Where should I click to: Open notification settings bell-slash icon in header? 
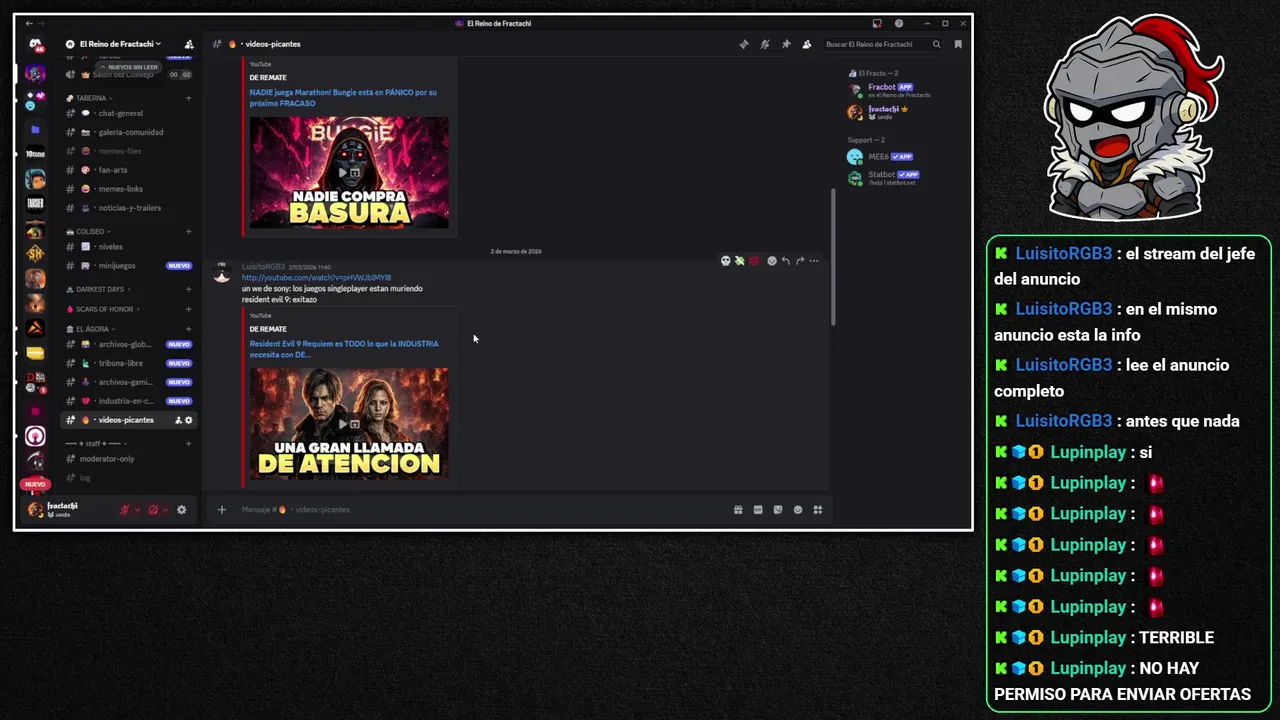765,44
